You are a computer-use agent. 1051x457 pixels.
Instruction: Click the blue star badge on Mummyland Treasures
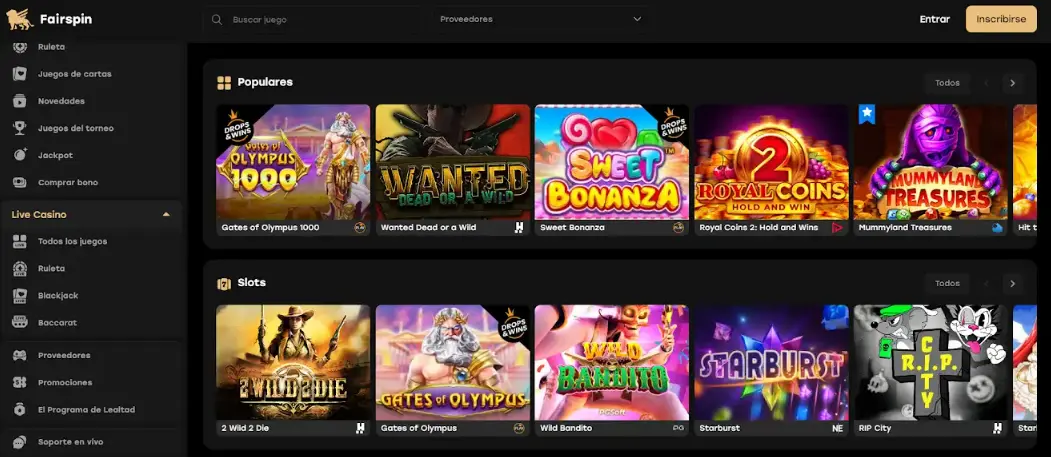click(867, 114)
